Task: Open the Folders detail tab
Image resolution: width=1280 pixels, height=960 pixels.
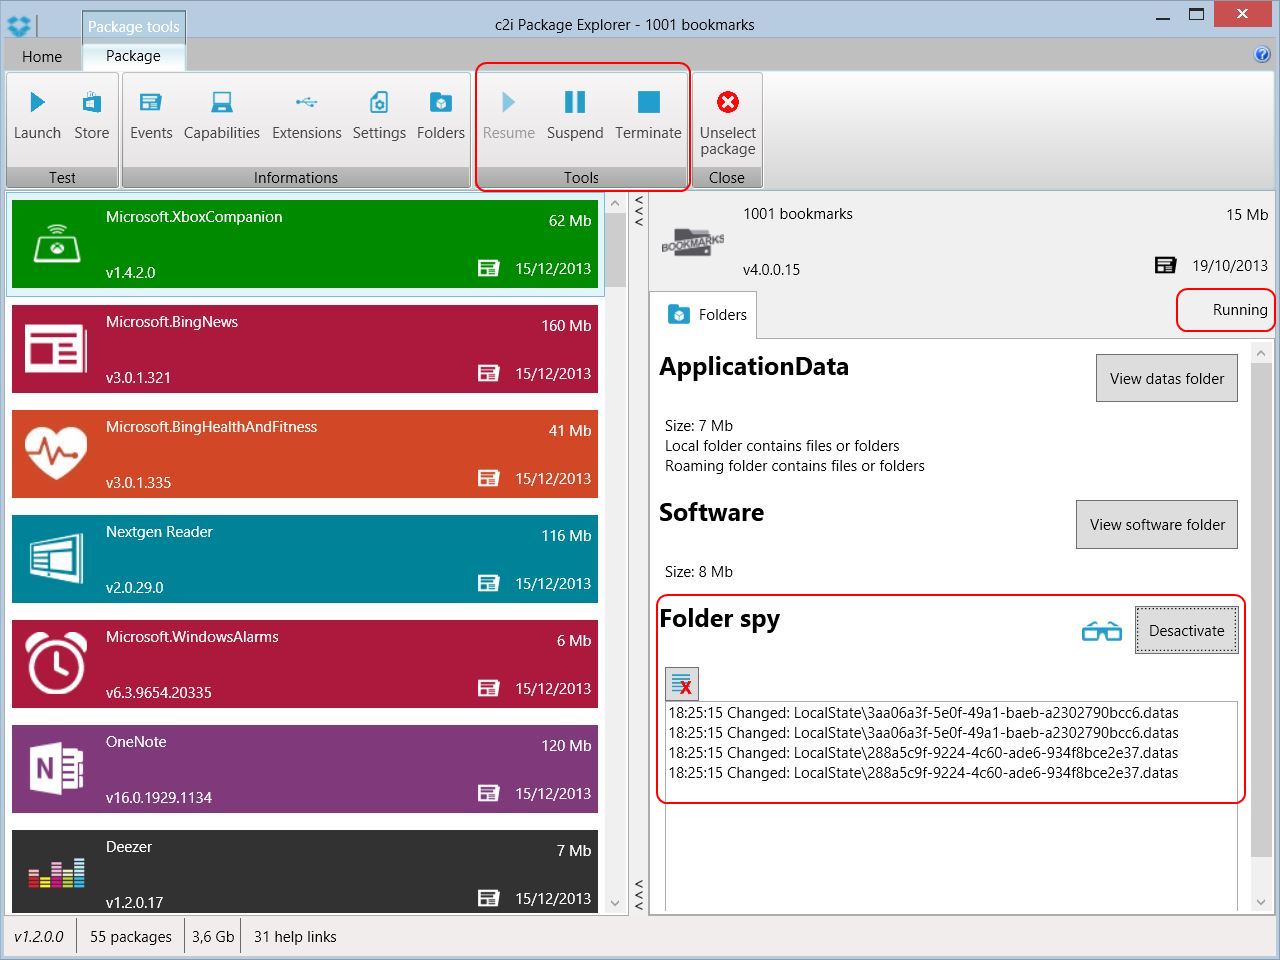Action: [x=705, y=315]
